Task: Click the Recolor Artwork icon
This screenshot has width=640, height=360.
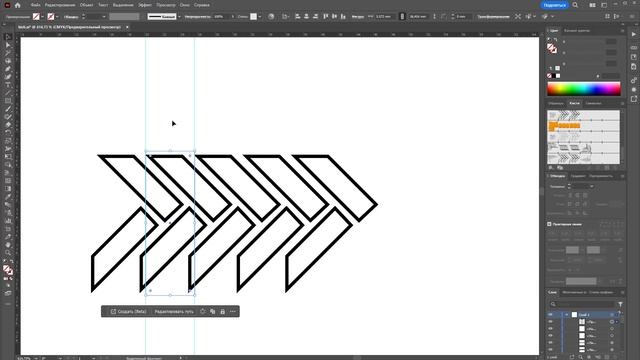Action: click(x=271, y=17)
